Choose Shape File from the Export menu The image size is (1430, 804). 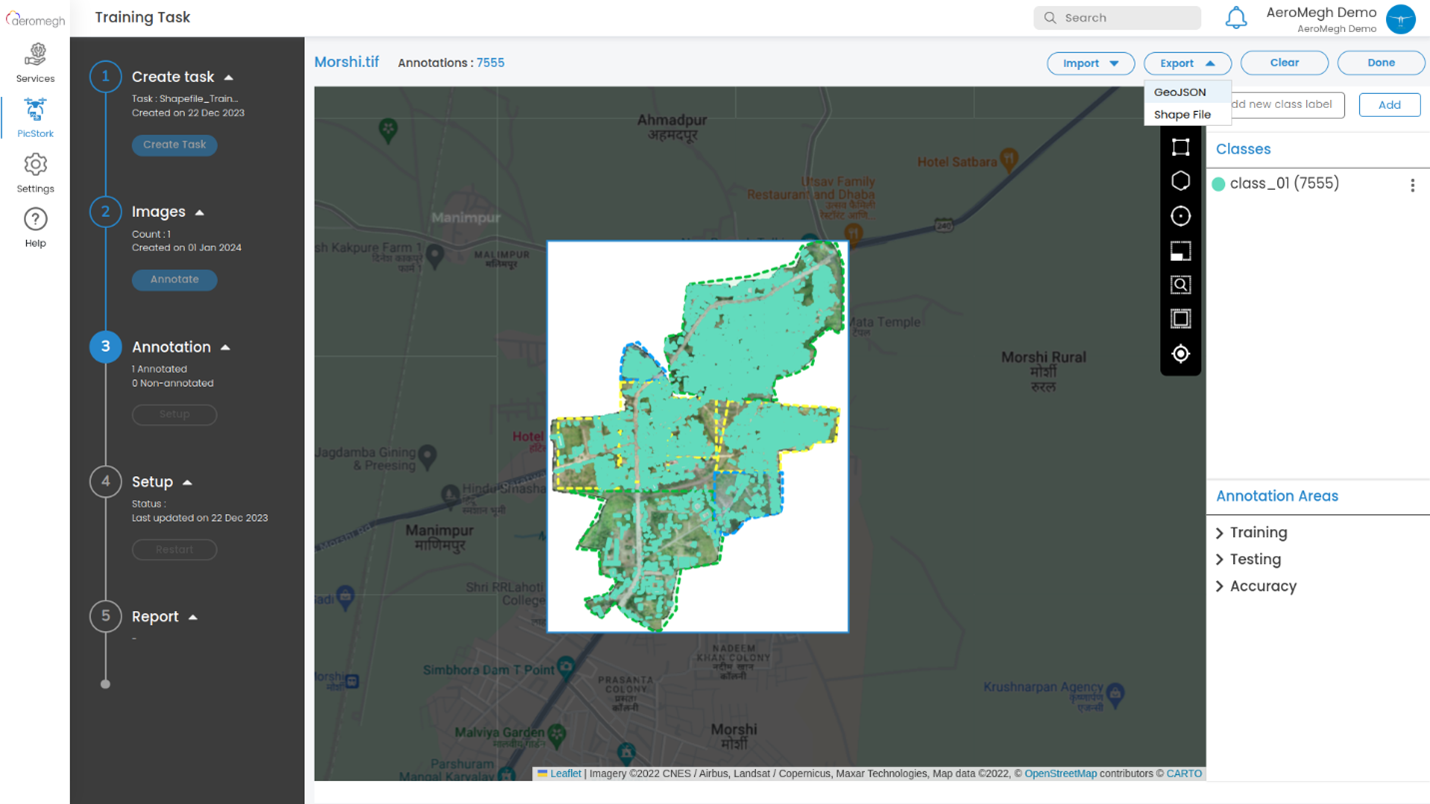1182,115
